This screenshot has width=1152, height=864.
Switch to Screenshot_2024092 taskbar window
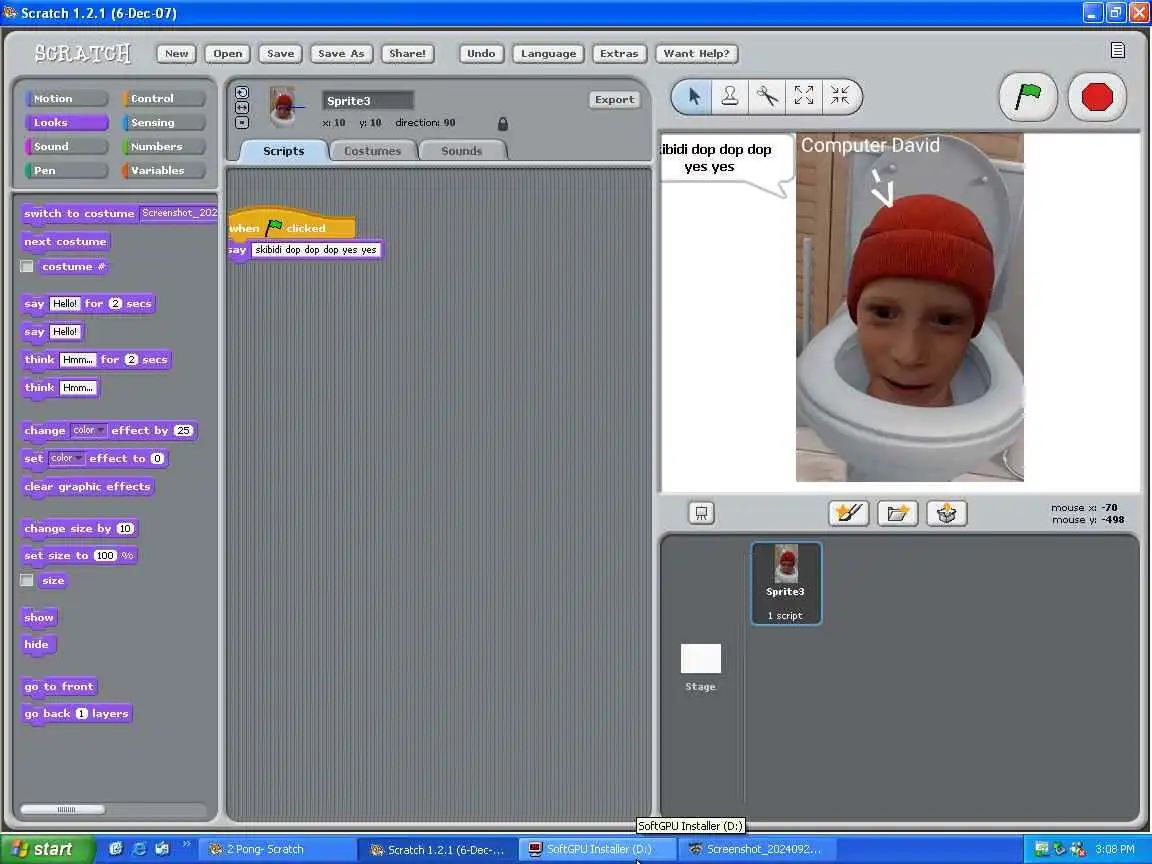[x=757, y=849]
